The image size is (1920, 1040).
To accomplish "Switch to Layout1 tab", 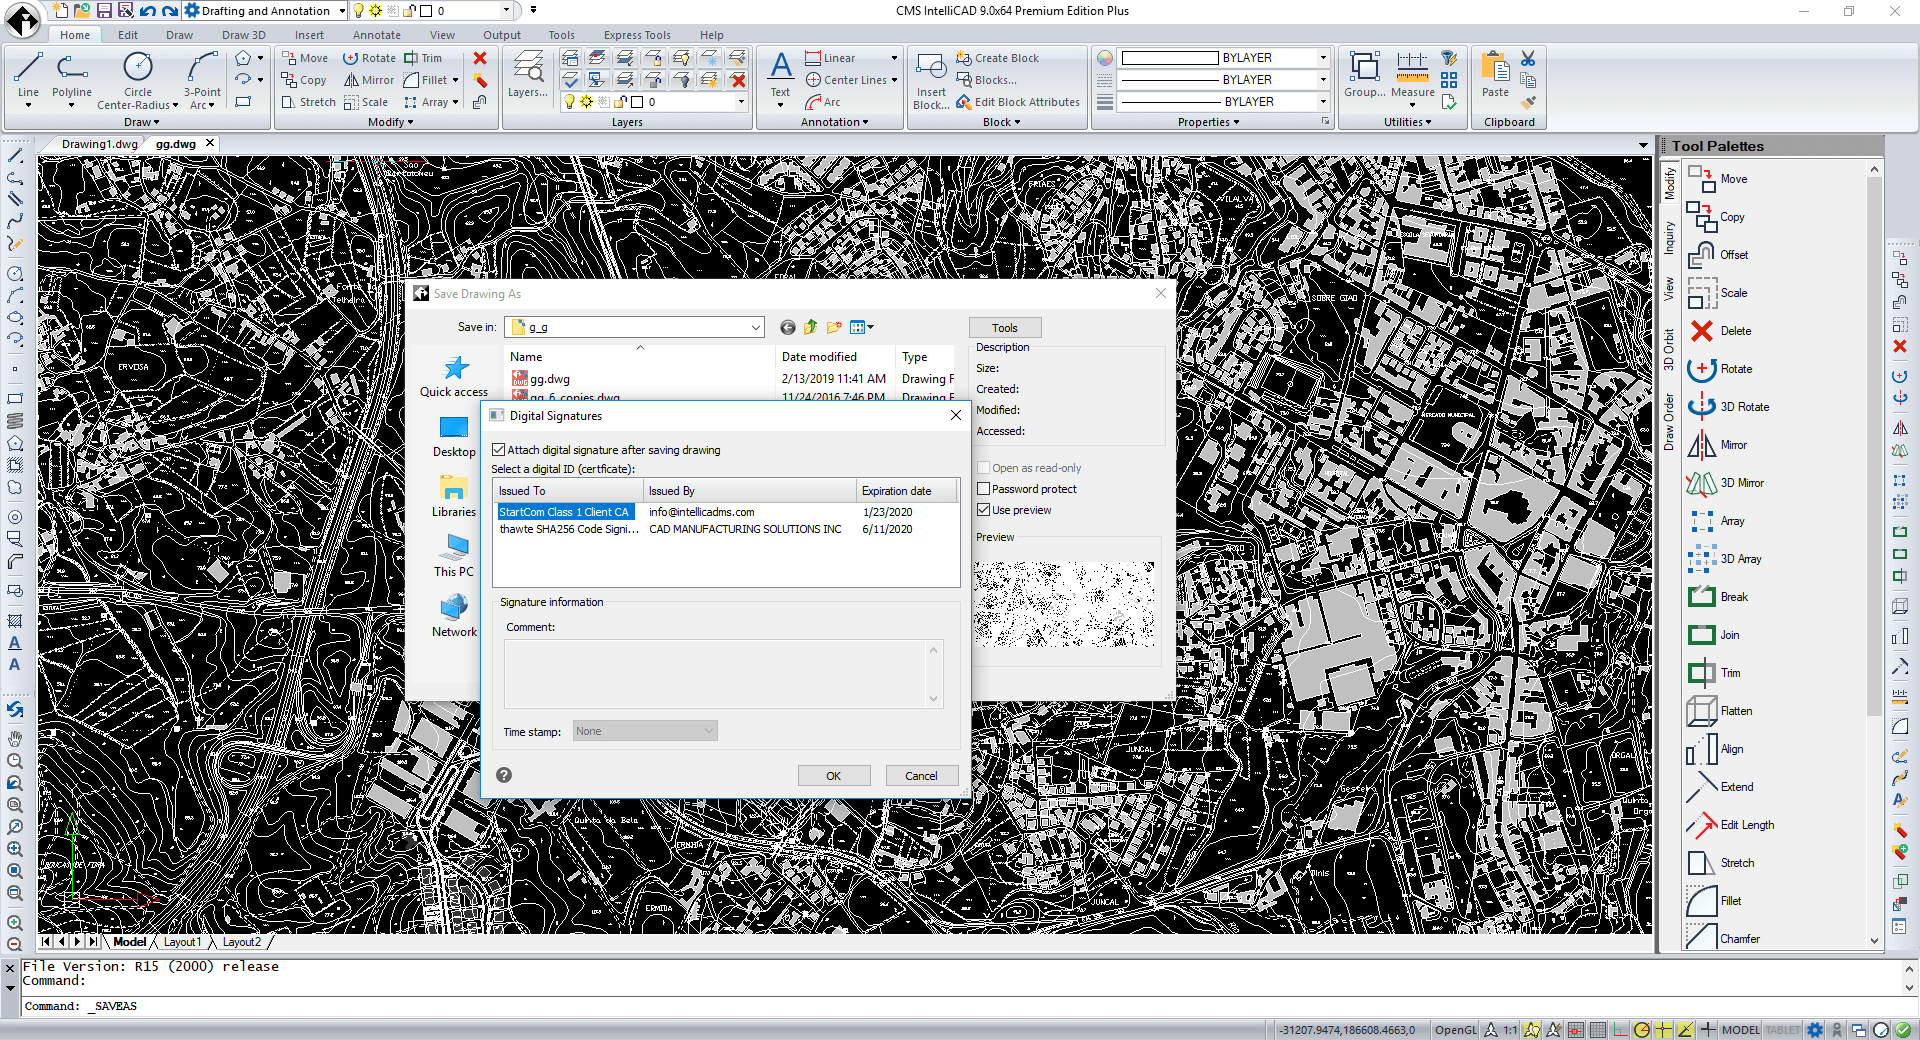I will coord(182,942).
